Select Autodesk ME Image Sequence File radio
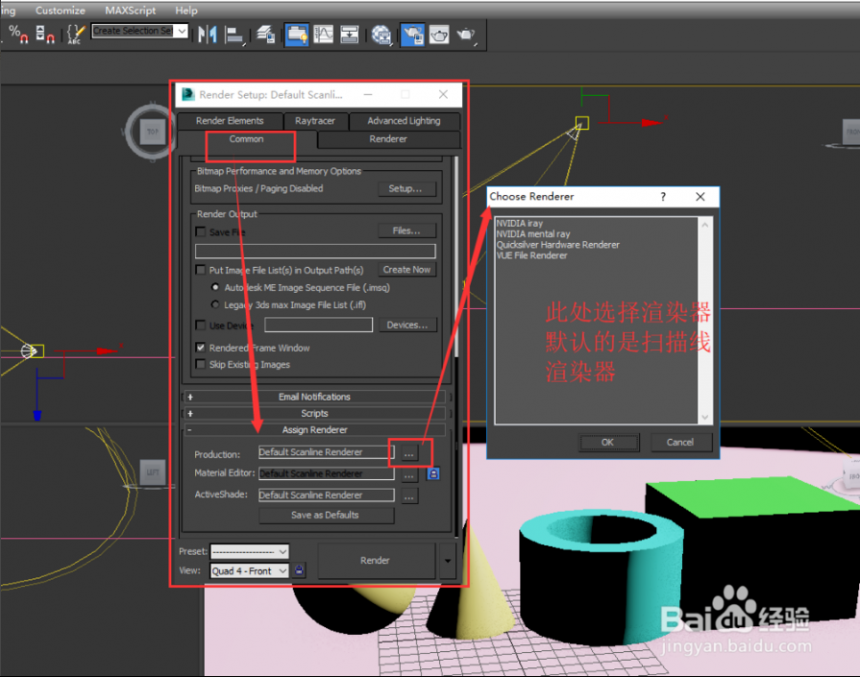860x677 pixels. 215,287
